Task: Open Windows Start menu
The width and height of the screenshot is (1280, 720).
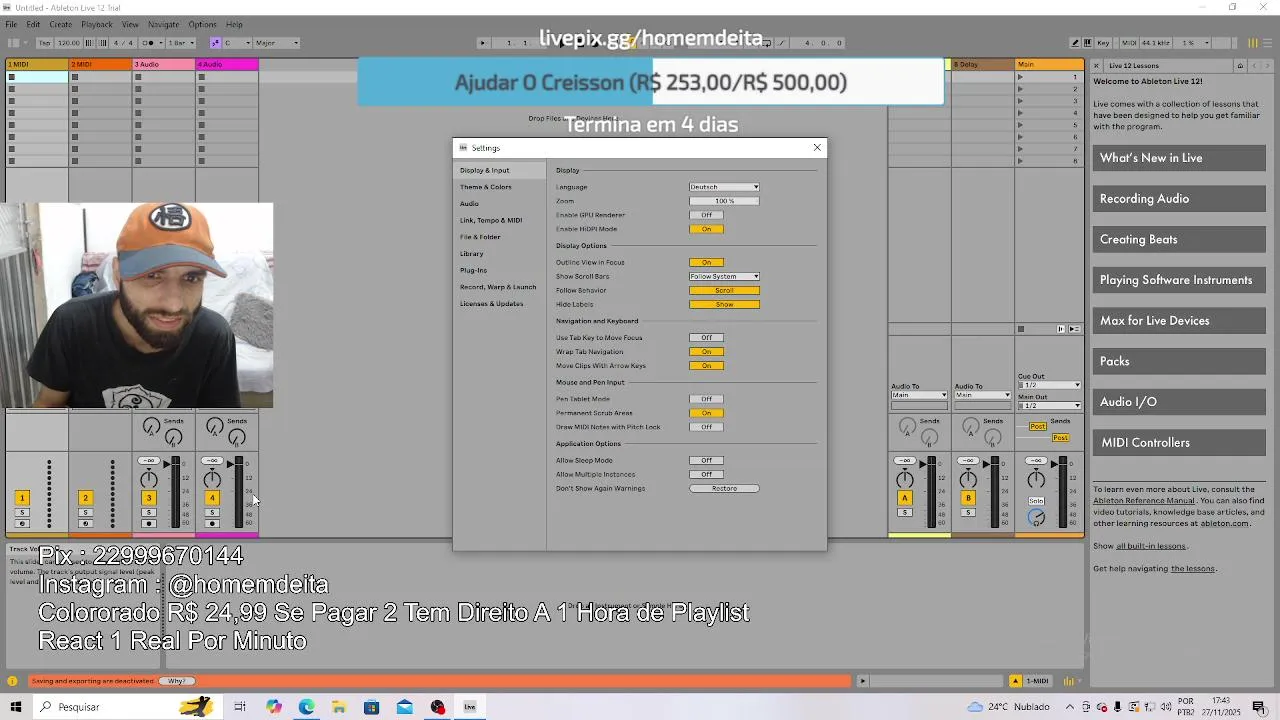Action: point(15,707)
